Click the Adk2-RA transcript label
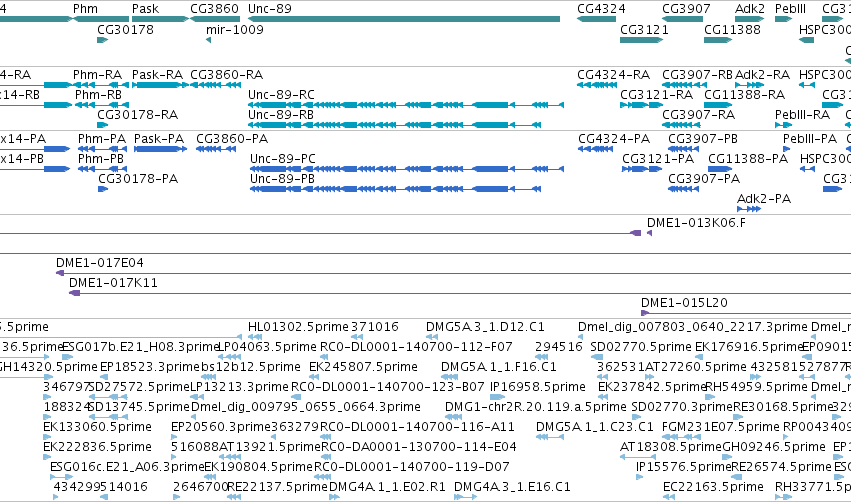The height and width of the screenshot is (502, 851). coord(763,74)
